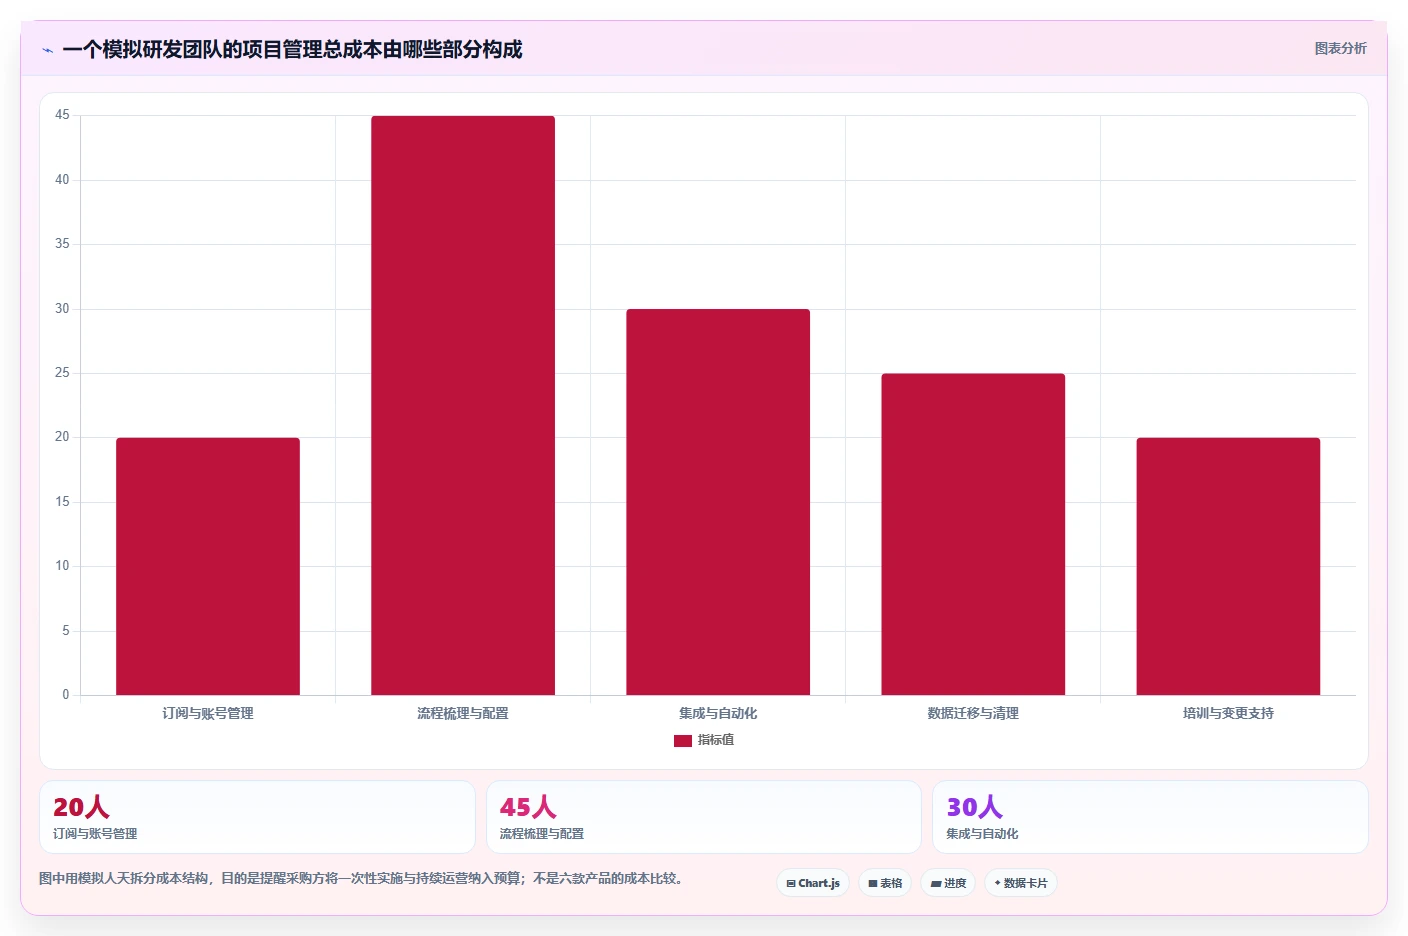Select the 数据迁移与清理 bar
The width and height of the screenshot is (1408, 936).
(973, 534)
